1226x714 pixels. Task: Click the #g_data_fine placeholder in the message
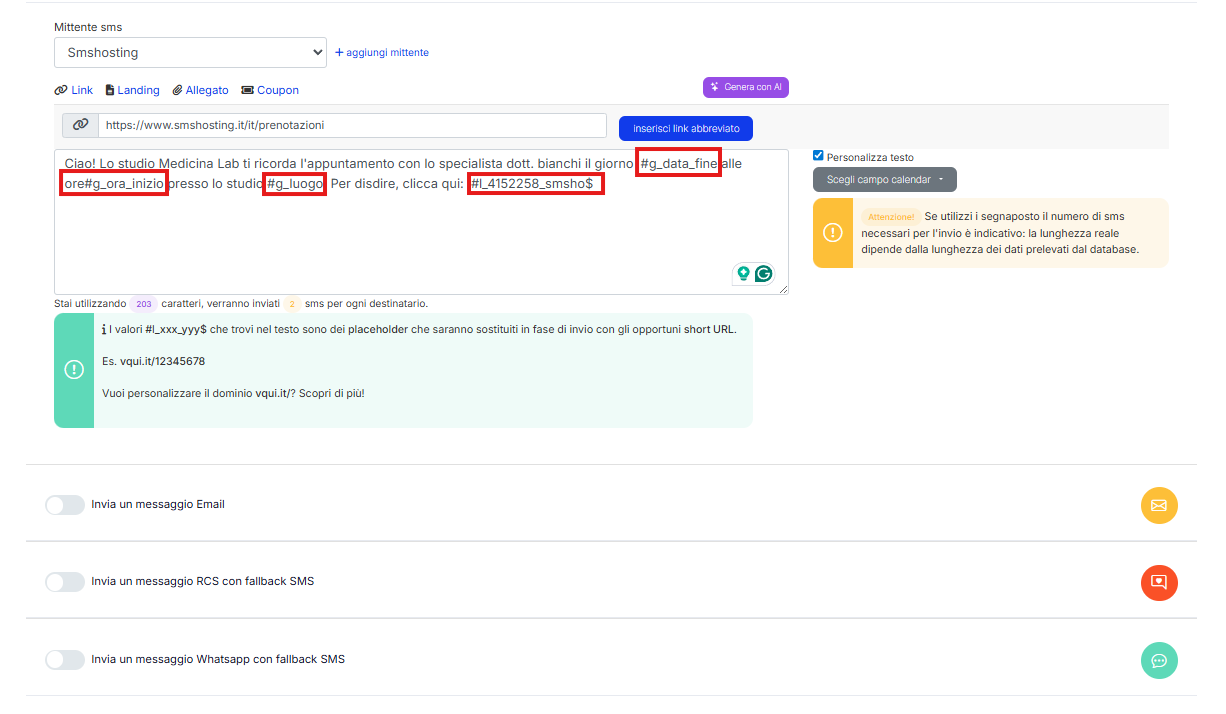click(679, 163)
